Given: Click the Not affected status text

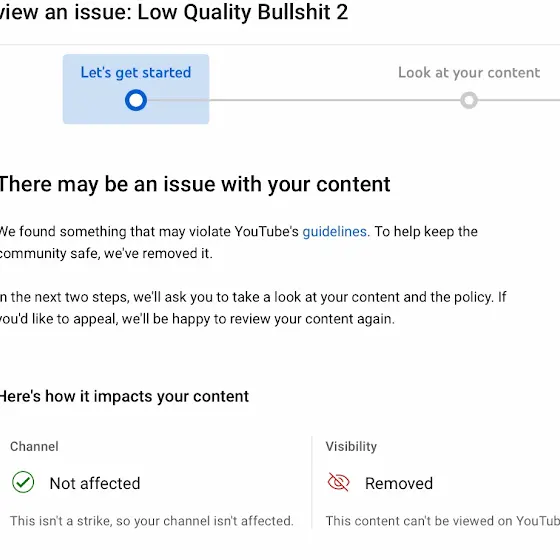Looking at the screenshot, I should 95,483.
